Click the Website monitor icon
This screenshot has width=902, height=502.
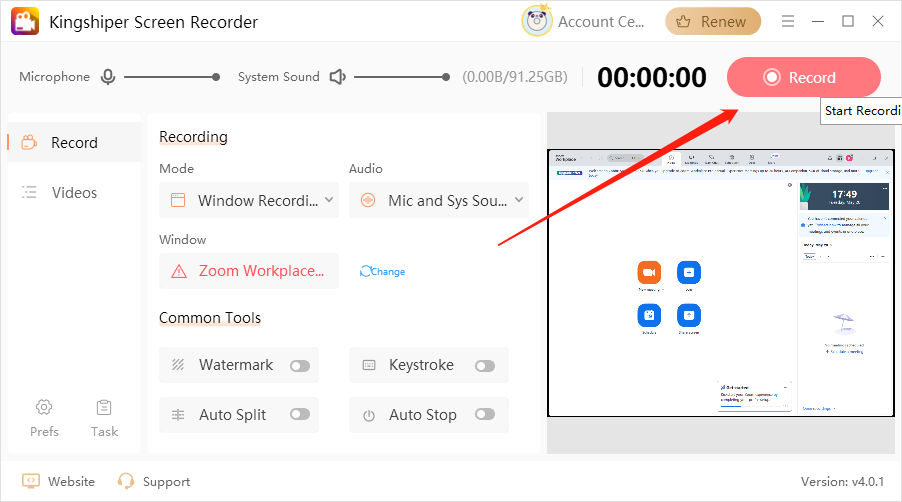pos(30,481)
